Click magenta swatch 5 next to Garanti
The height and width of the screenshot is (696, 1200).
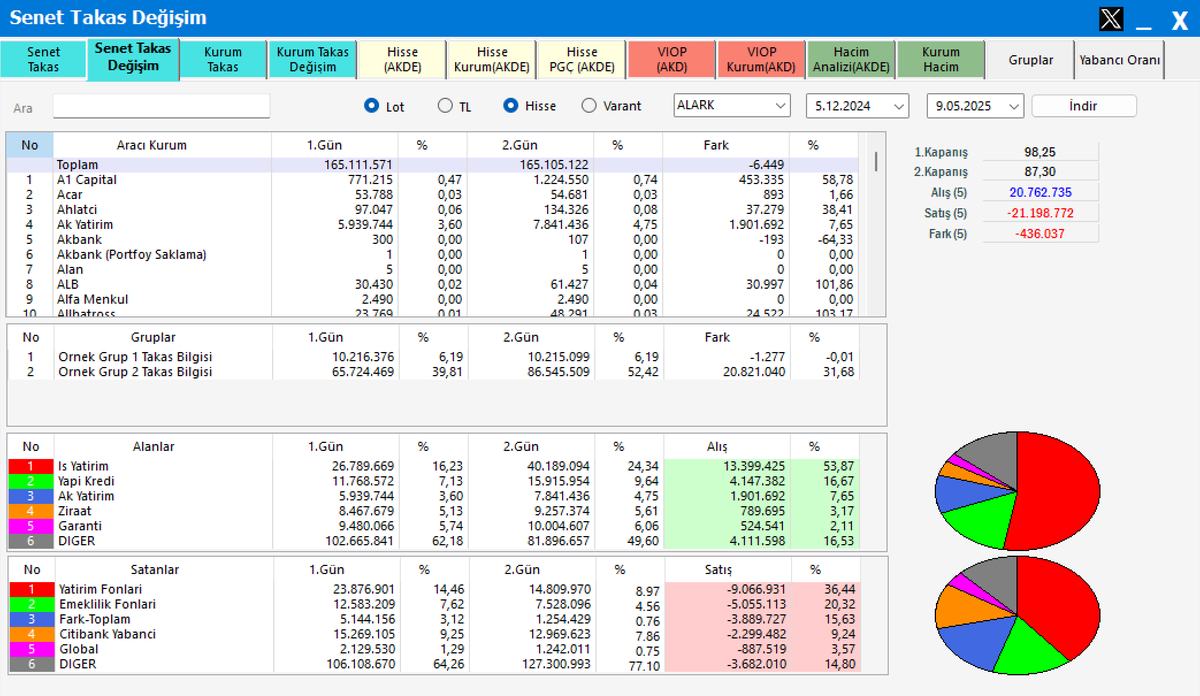click(31, 526)
